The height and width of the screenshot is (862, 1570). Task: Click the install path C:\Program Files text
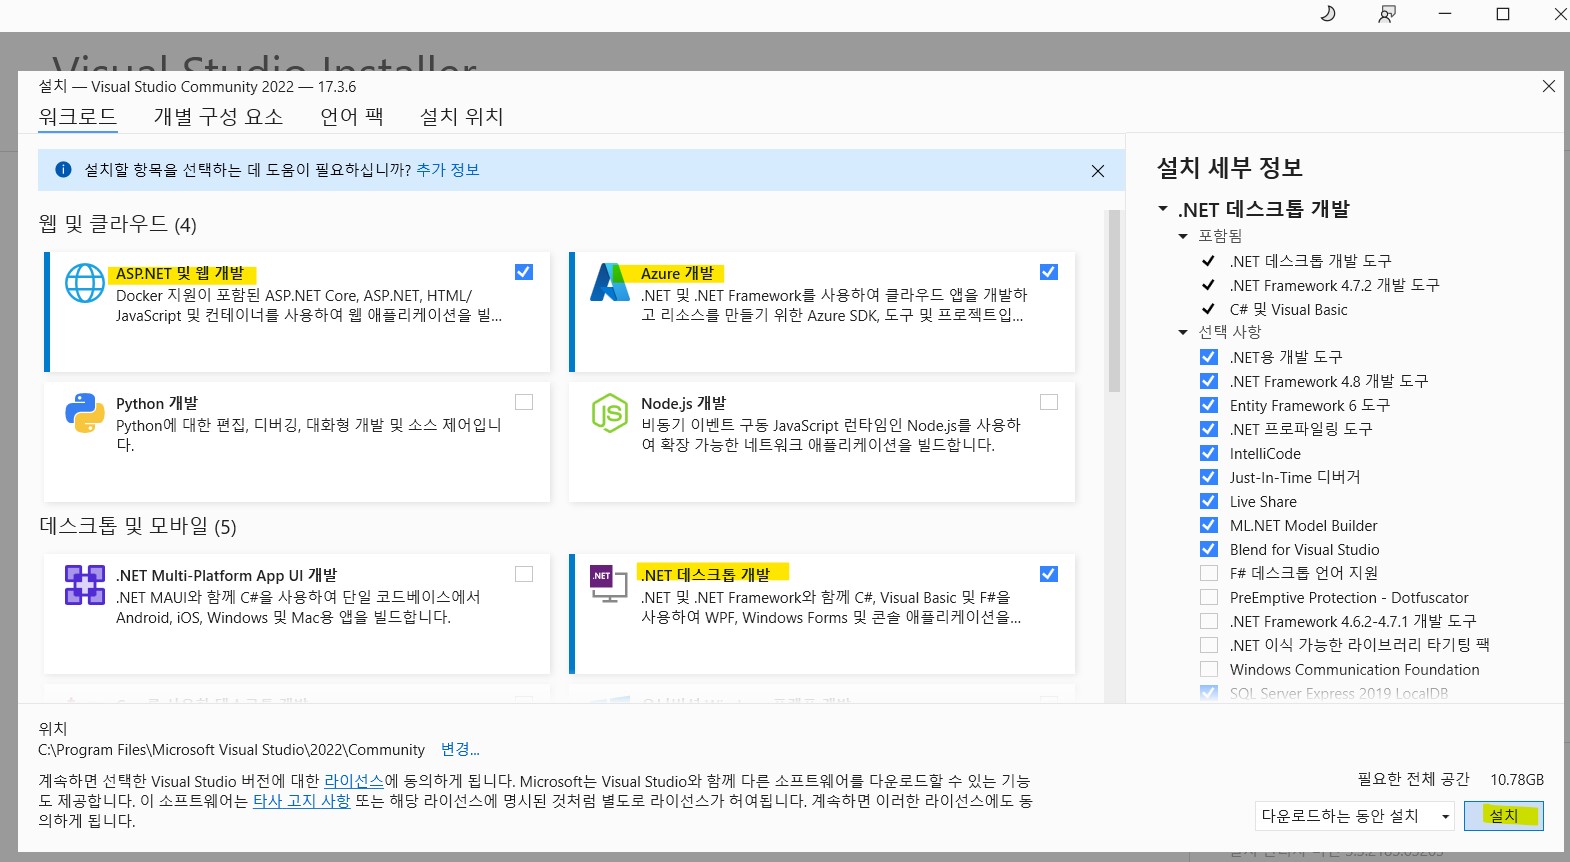coord(231,750)
